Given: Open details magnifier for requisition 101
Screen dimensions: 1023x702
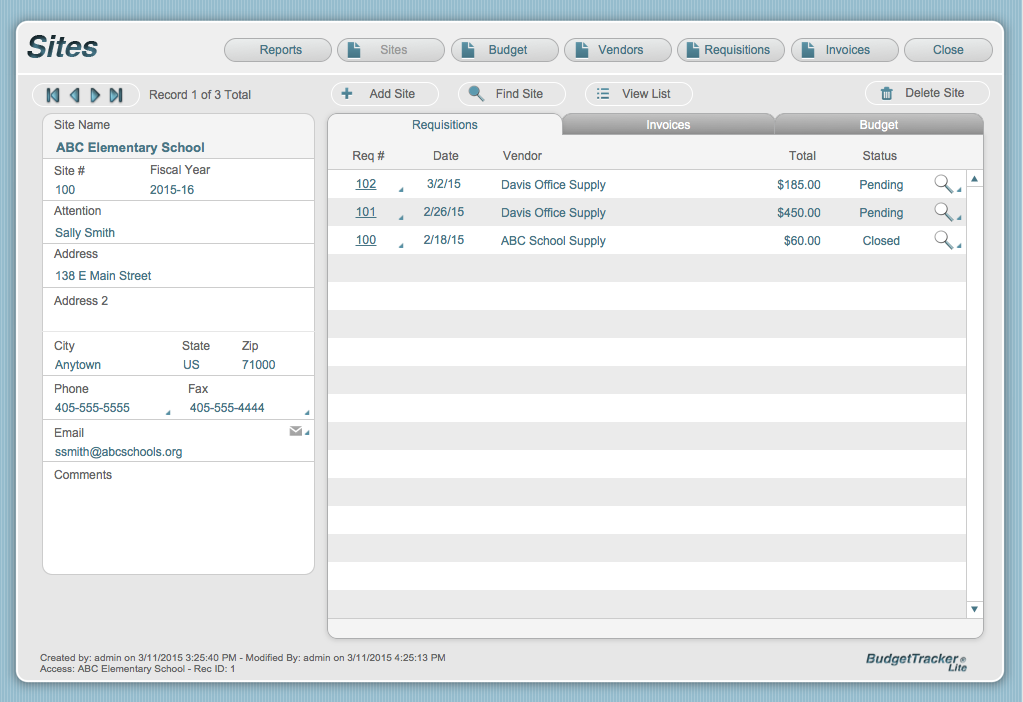Looking at the screenshot, I should pos(943,211).
